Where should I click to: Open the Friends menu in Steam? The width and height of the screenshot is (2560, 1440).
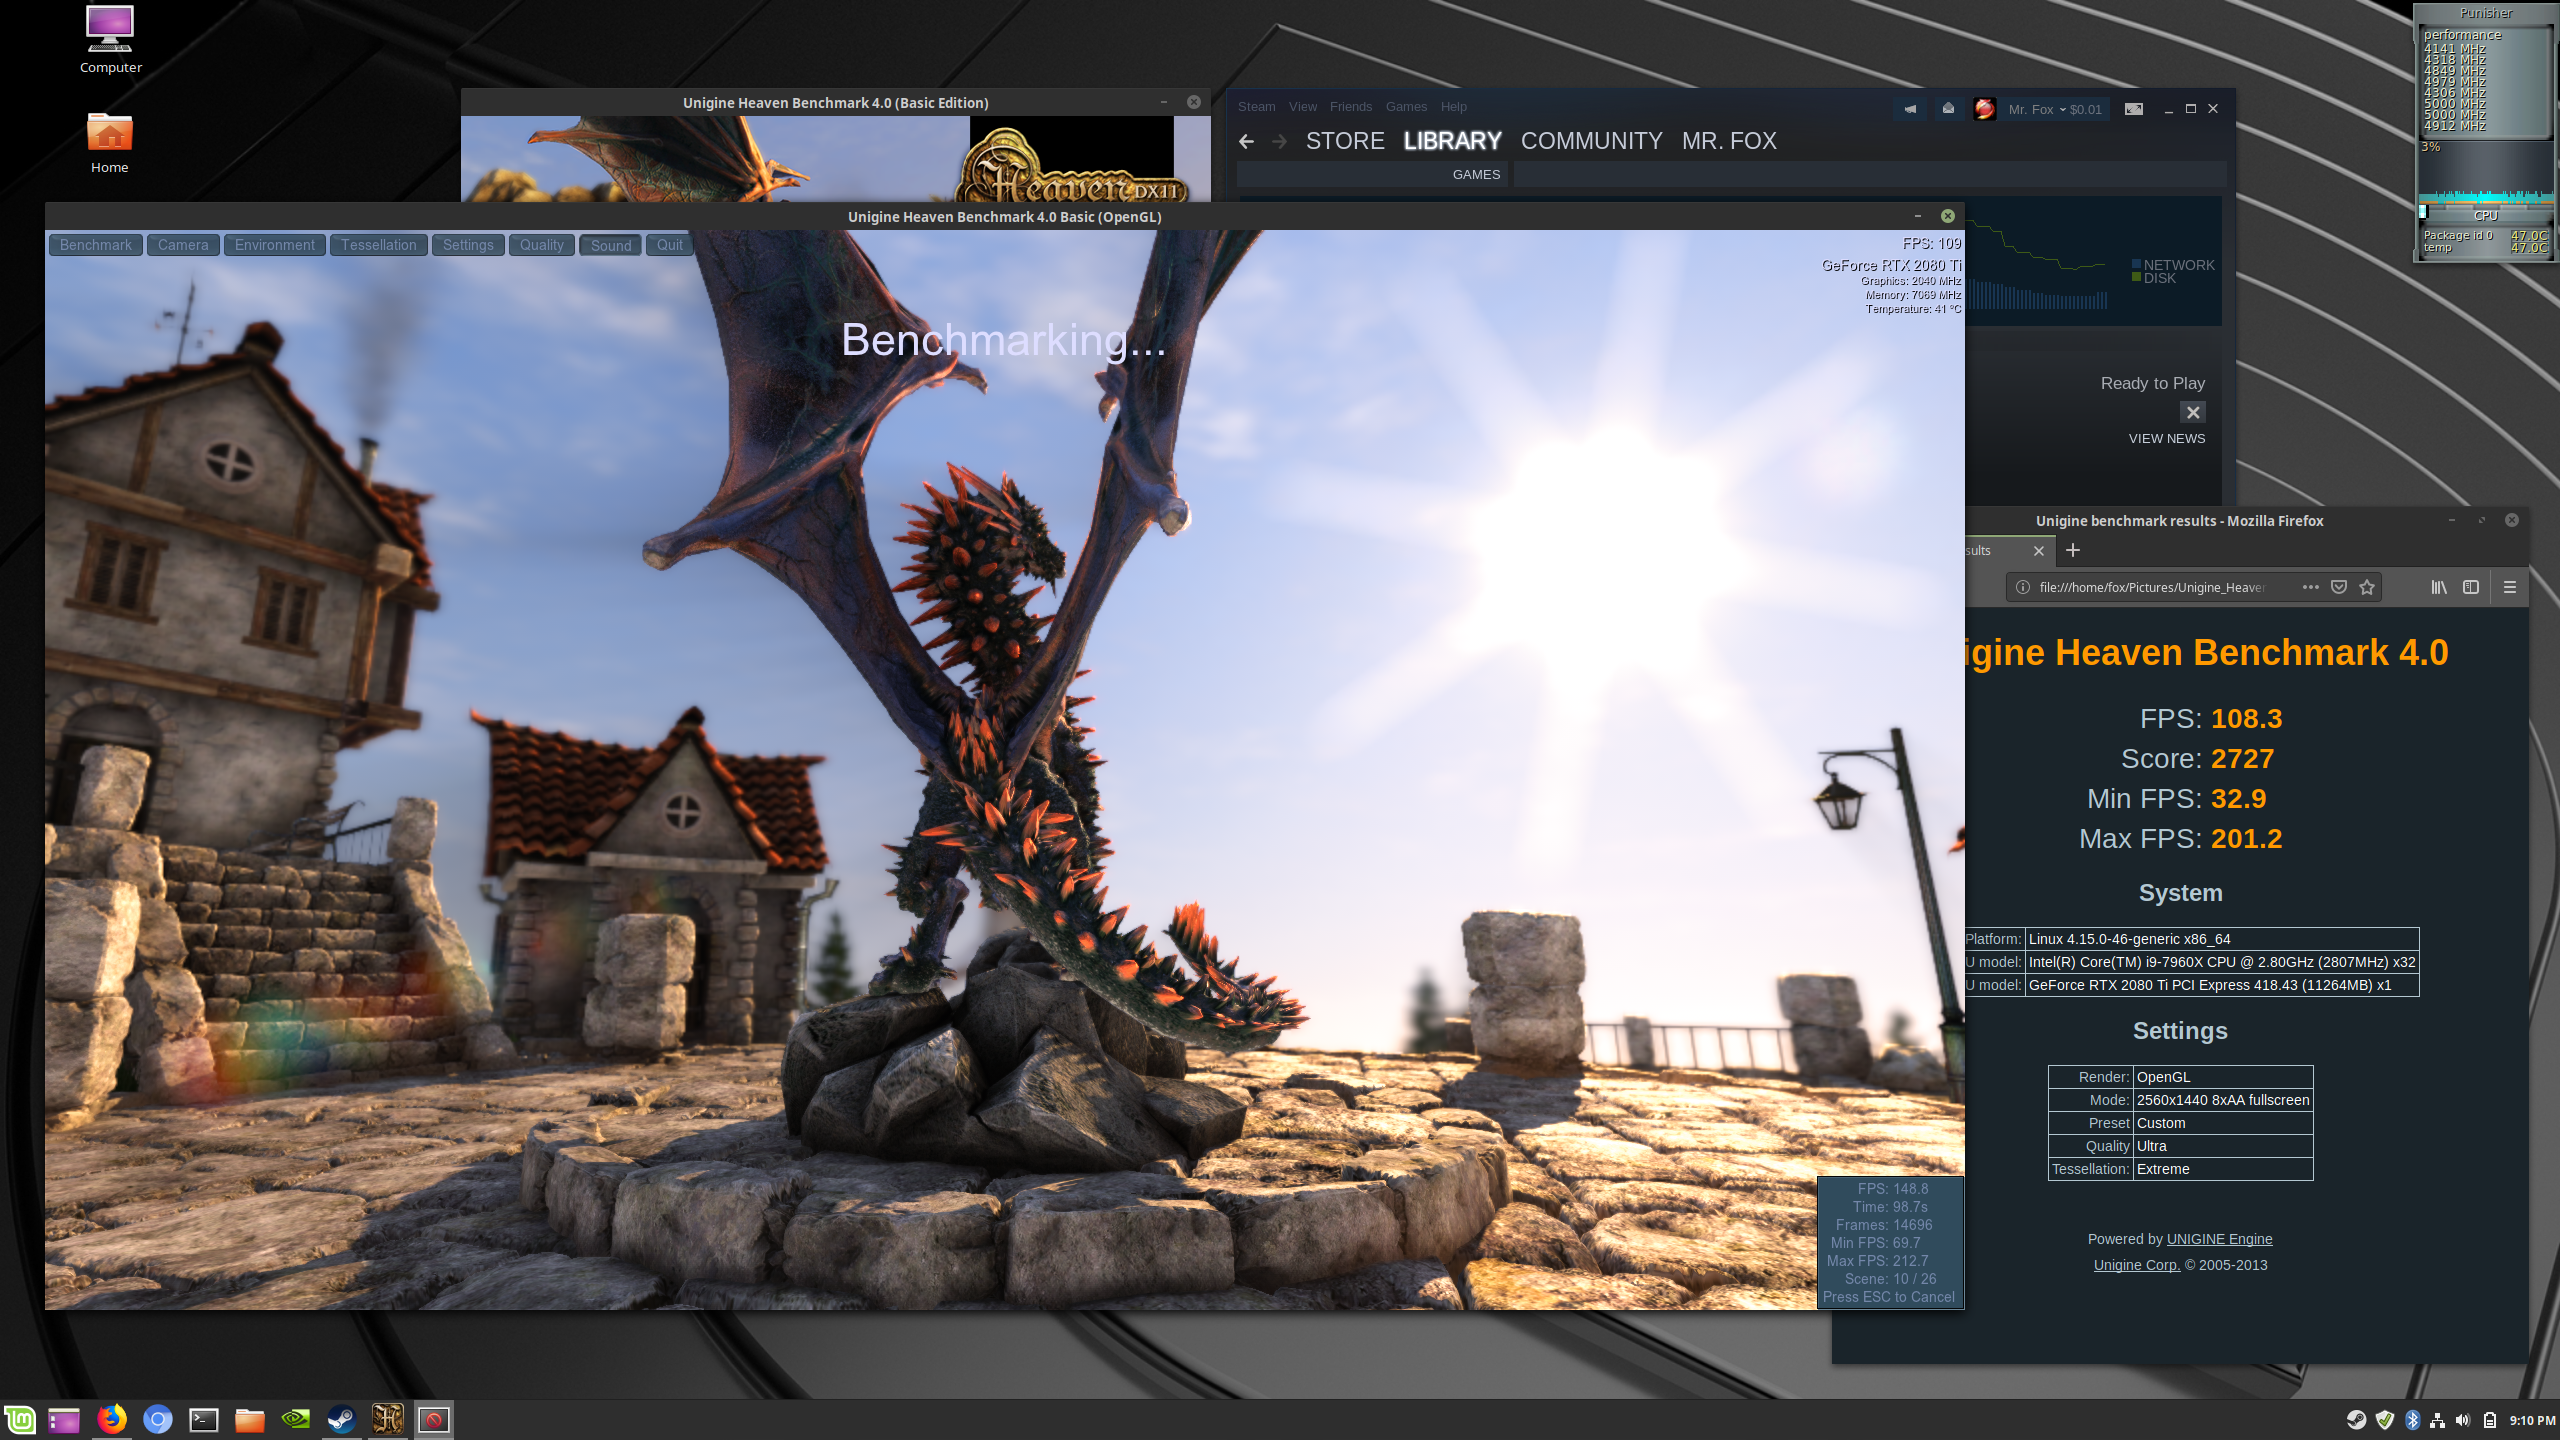[x=1350, y=107]
